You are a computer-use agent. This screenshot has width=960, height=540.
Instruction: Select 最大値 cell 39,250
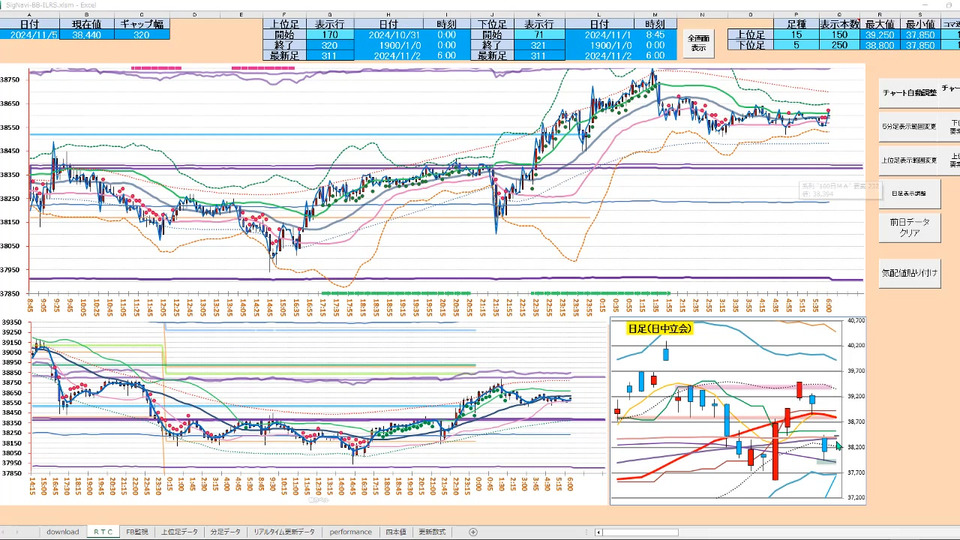880,35
